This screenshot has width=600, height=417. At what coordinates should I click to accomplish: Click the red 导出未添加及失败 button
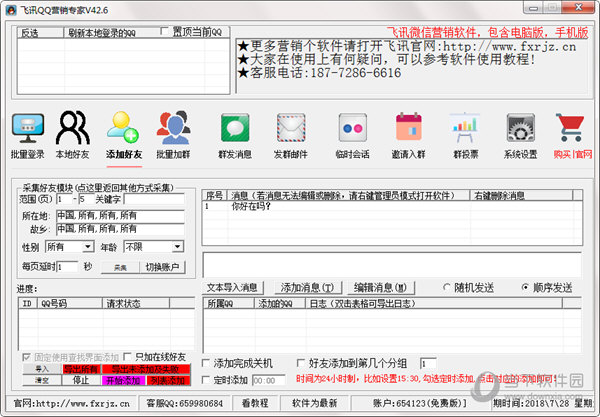[x=146, y=369]
